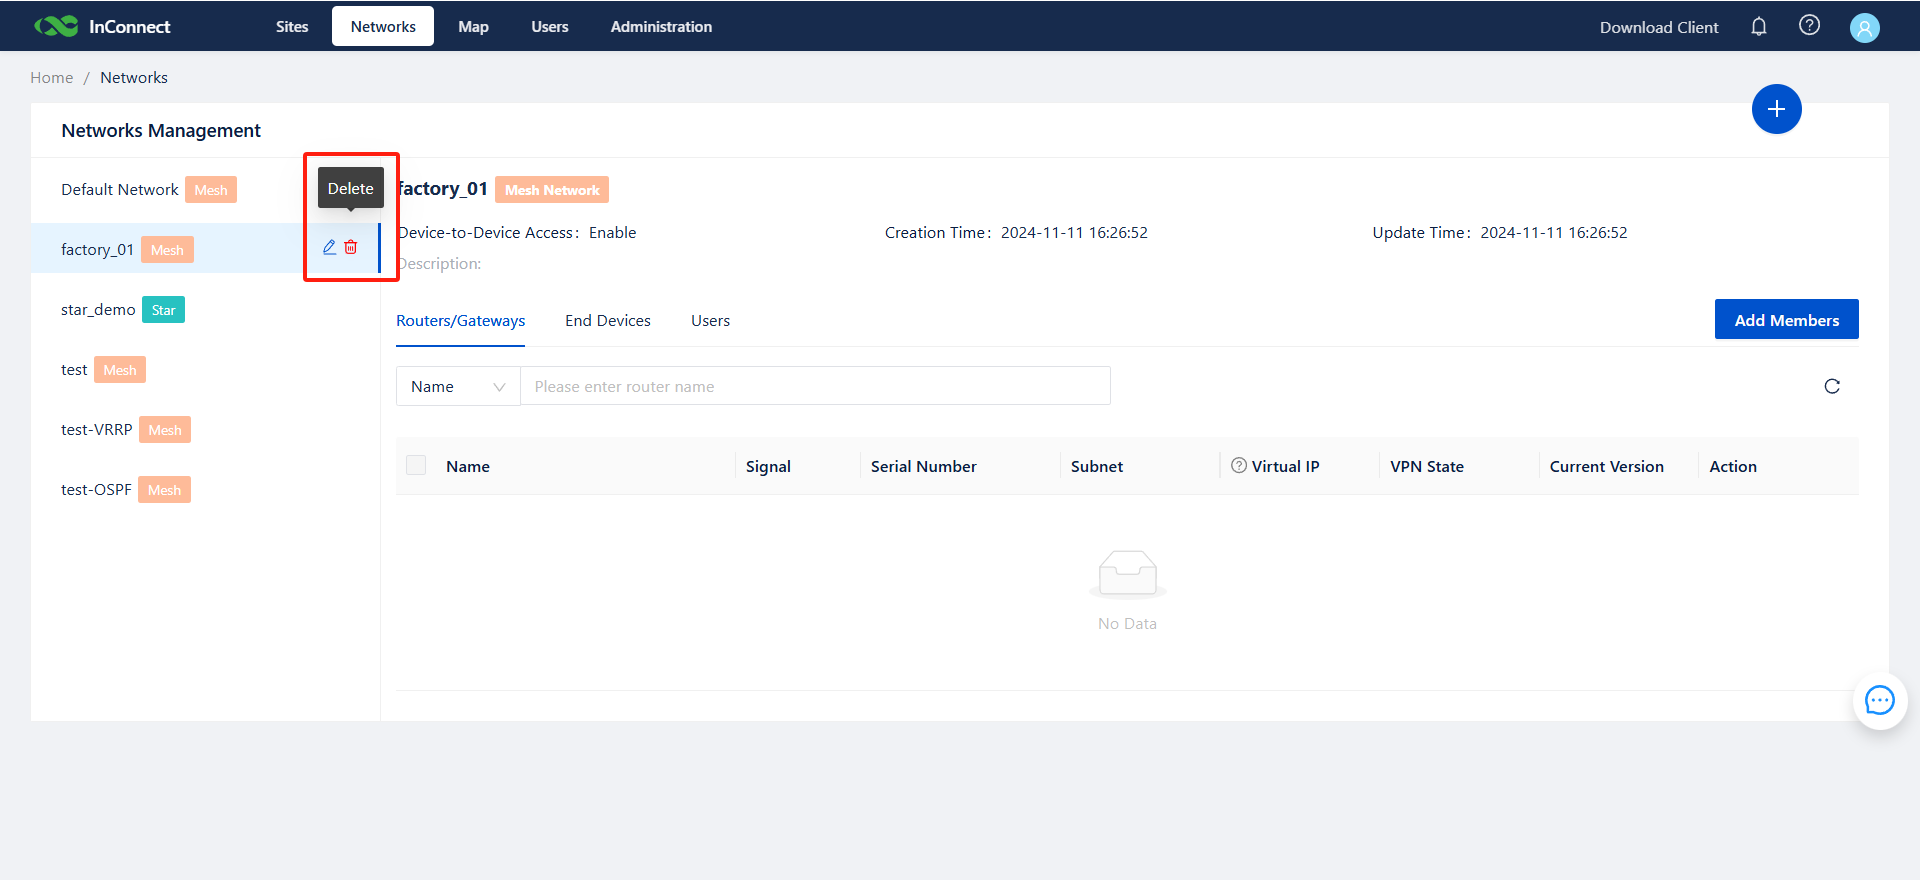Viewport: 1920px width, 880px height.
Task: Toggle the select-all checkbox in table header
Action: [416, 466]
